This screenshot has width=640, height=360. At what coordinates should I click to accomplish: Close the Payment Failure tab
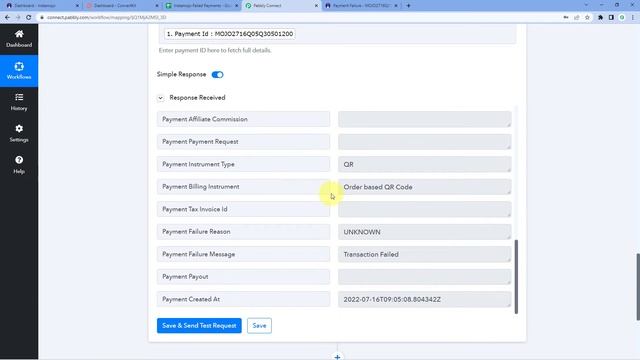click(396, 6)
